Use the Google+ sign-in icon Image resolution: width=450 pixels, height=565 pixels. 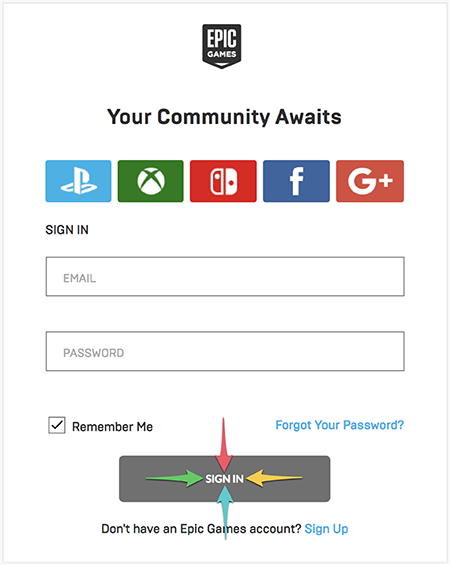click(x=370, y=181)
